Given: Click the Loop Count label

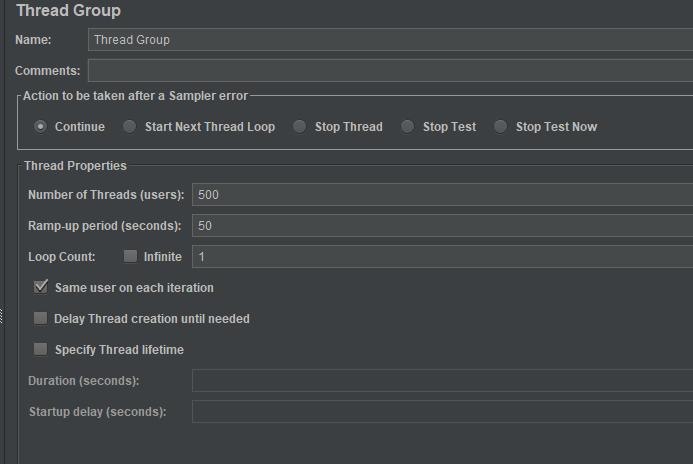Looking at the screenshot, I should (x=61, y=257).
